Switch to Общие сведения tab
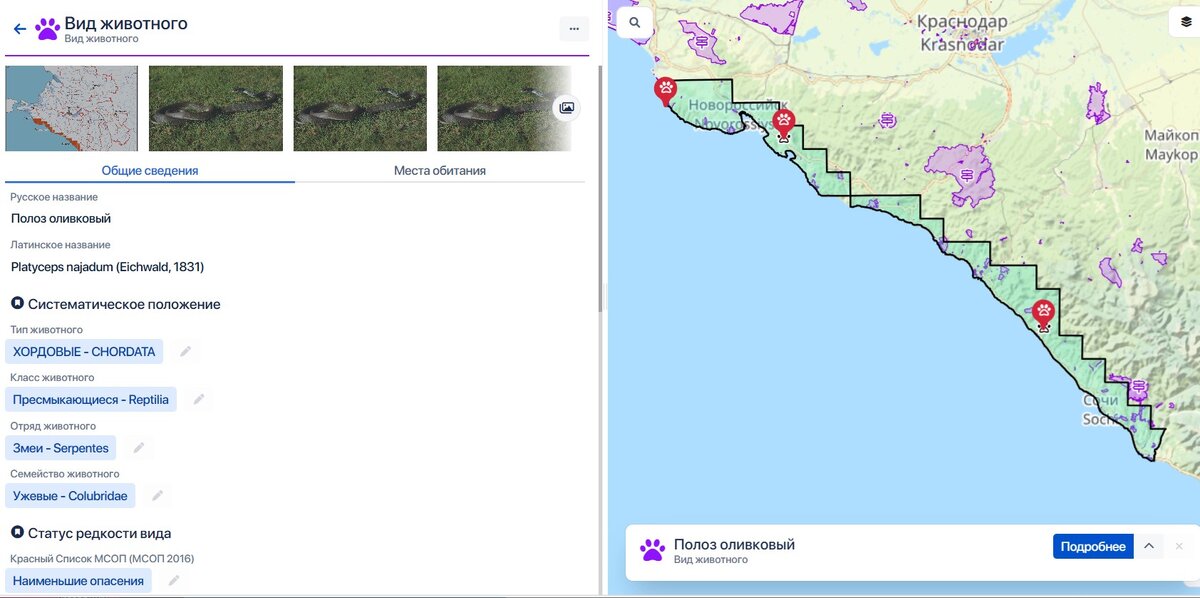1200x598 pixels. [150, 171]
